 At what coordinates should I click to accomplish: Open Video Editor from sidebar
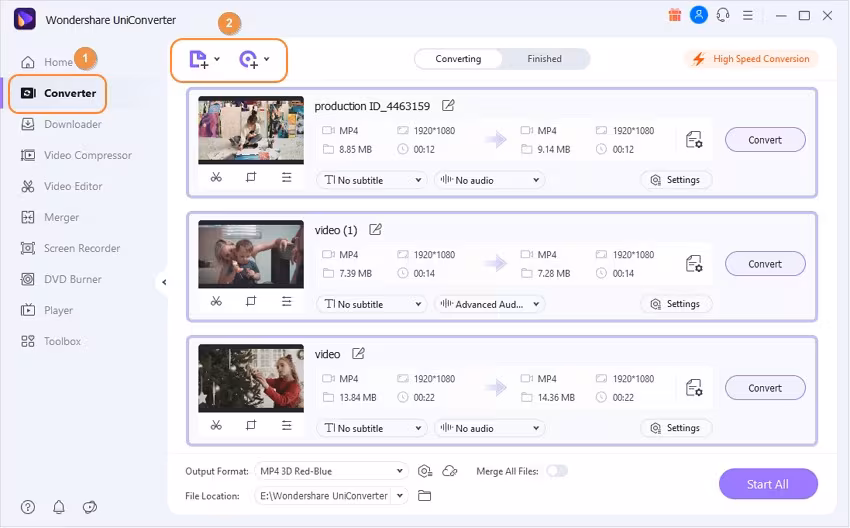point(61,186)
